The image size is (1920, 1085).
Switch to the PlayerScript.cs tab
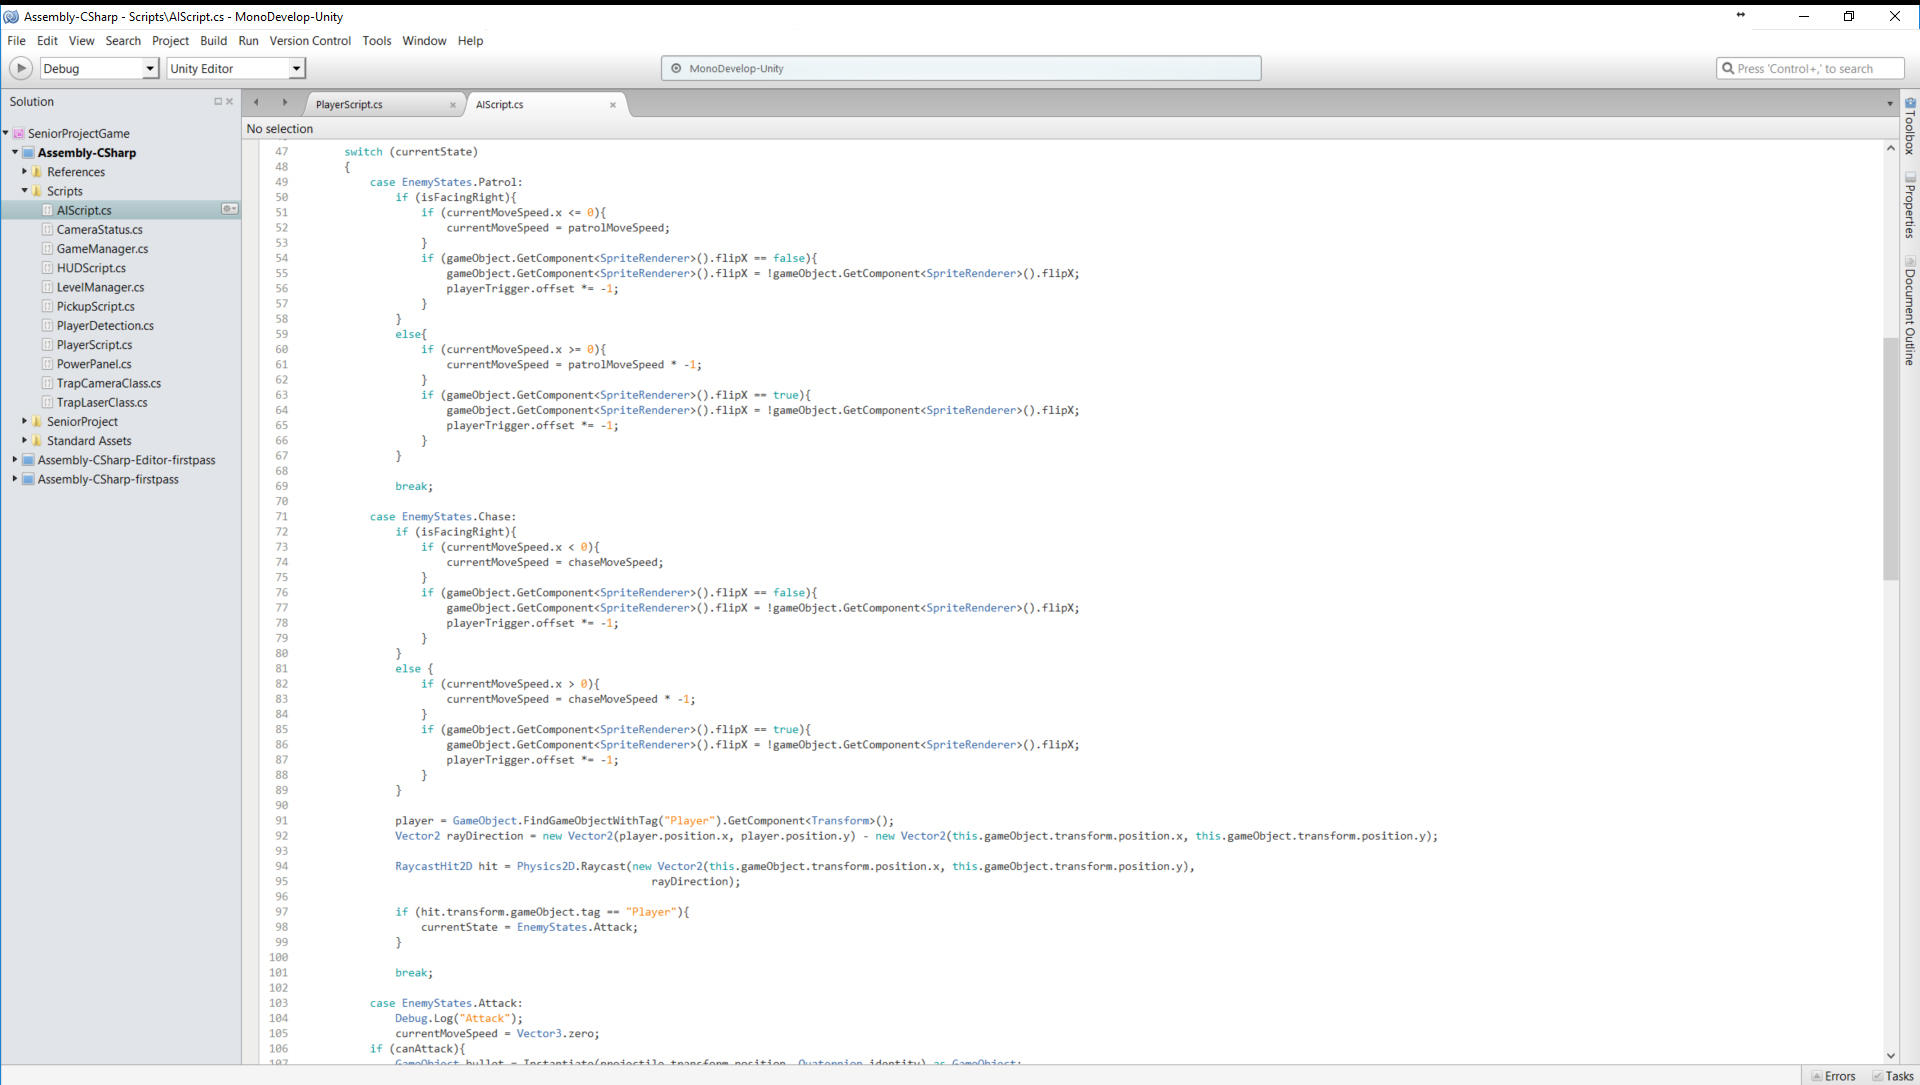pyautogui.click(x=349, y=105)
